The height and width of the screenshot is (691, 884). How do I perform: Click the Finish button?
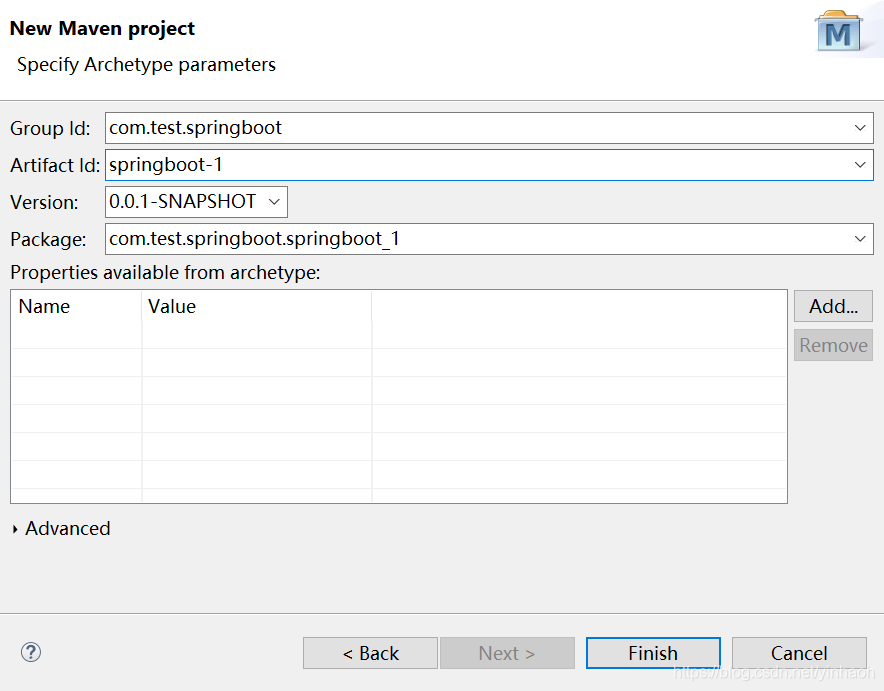coord(653,653)
